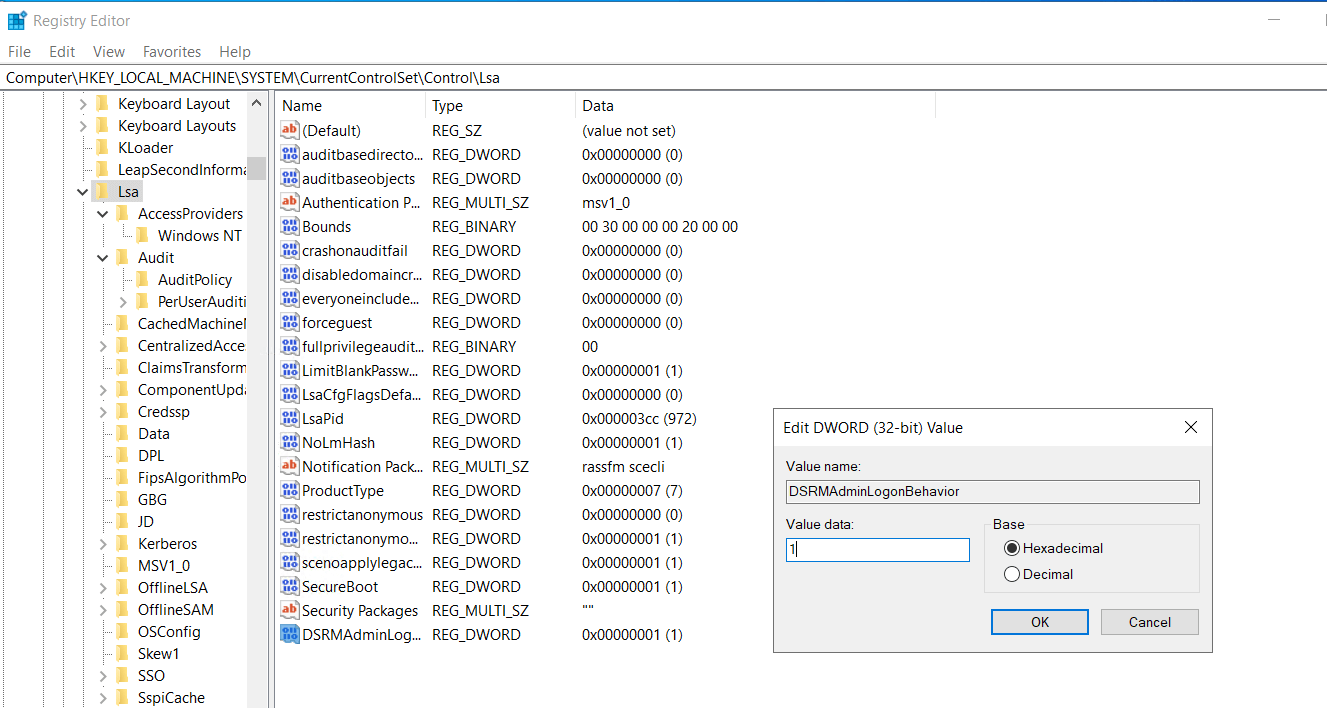Viewport: 1327px width, 708px height.
Task: Click the Bounds data '00 30 00 00 00 20 00 00'
Action: click(x=660, y=226)
